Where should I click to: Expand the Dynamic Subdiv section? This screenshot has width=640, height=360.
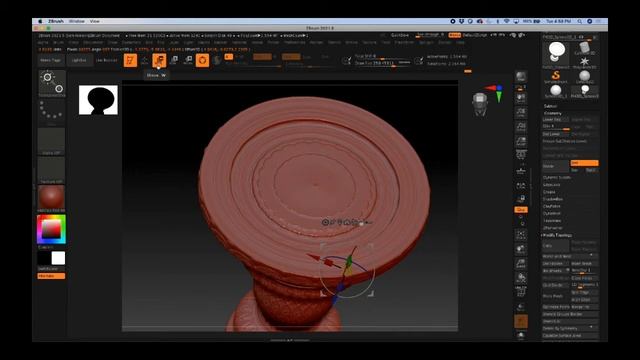(557, 178)
